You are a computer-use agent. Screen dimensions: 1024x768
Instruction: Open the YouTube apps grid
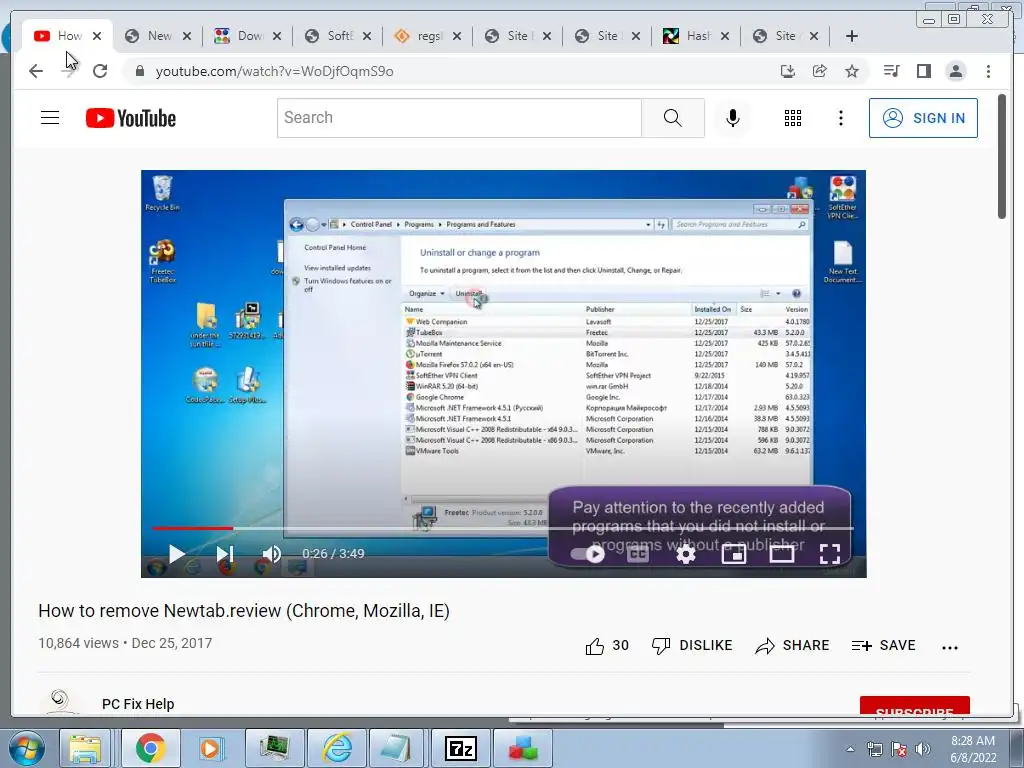(793, 118)
